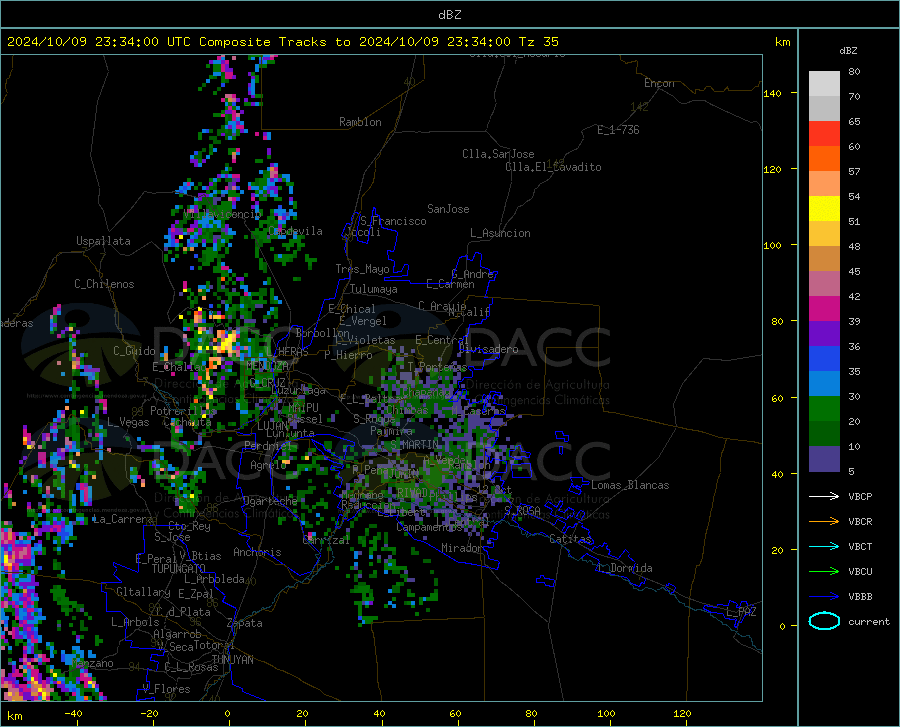The image size is (900, 727).
Task: Click the Manzano map label
Action: tap(92, 663)
